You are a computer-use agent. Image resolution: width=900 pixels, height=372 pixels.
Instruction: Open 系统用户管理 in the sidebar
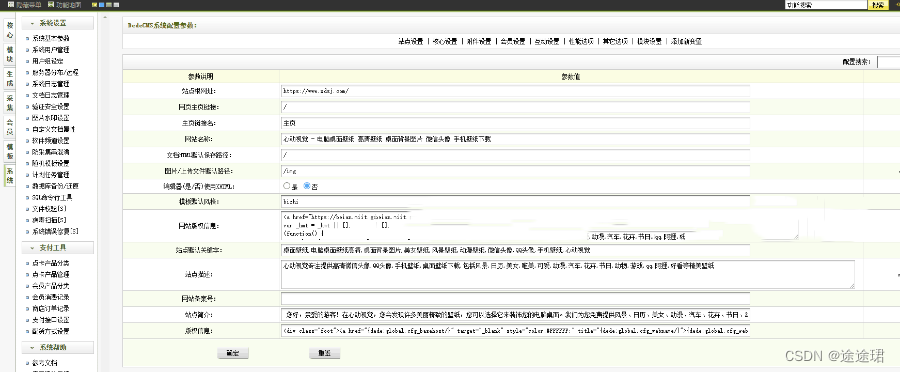point(51,50)
